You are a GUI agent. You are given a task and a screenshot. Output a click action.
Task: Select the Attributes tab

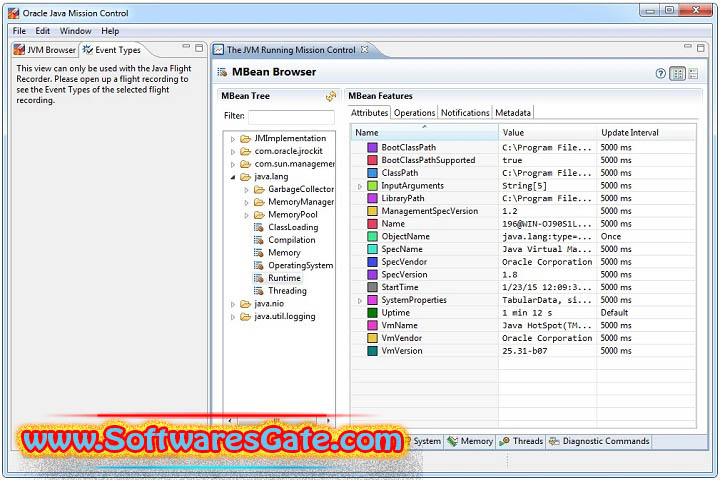(x=369, y=113)
